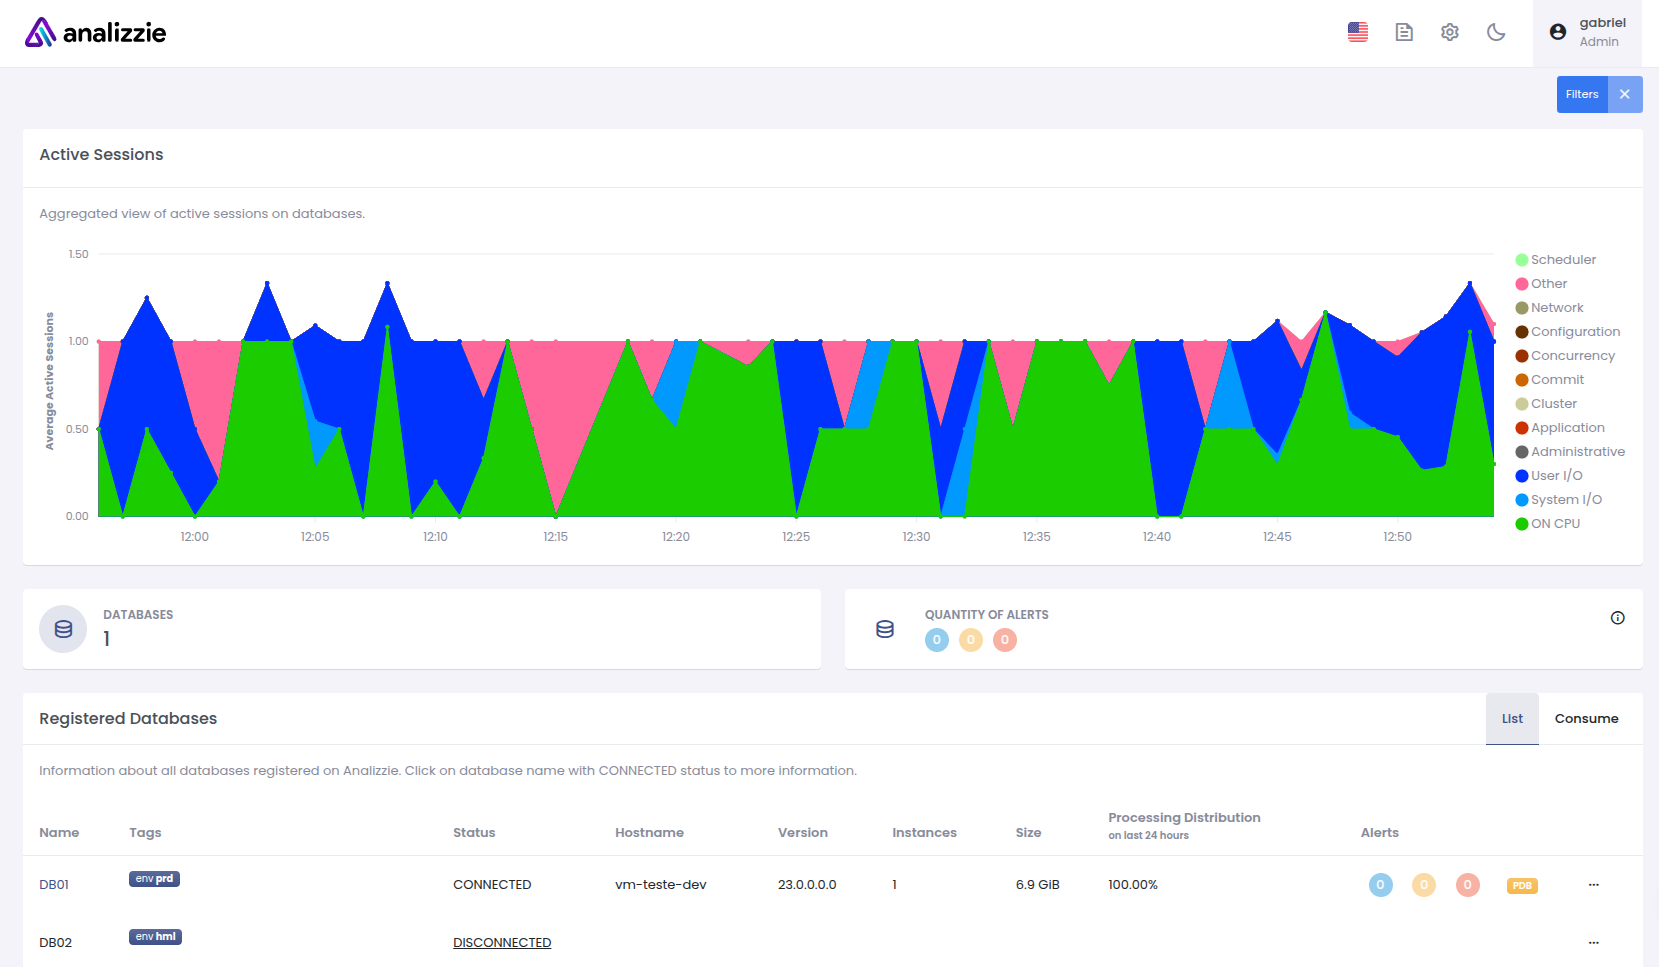Screen dimensions: 1659x967
Task: Toggle the System I/O legend series
Action: pyautogui.click(x=1558, y=500)
